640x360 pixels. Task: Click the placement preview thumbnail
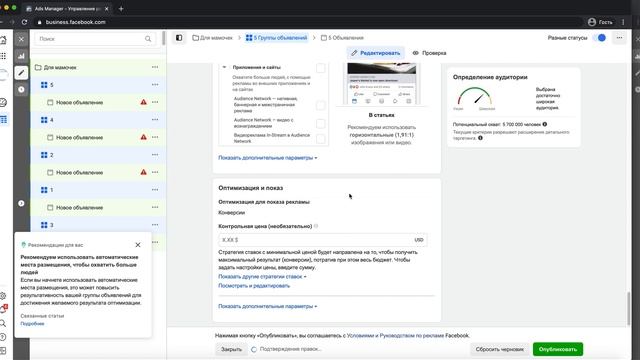(382, 84)
